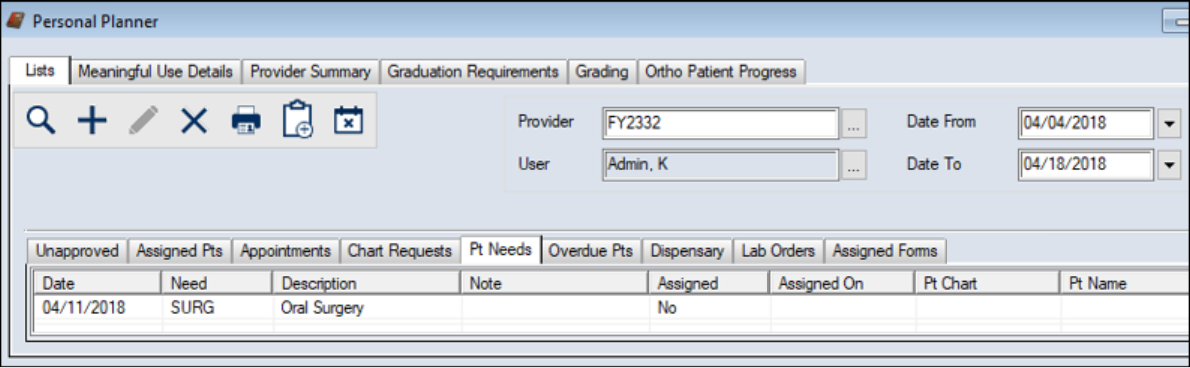
Task: Select the SURG need cell
Action: 216,308
